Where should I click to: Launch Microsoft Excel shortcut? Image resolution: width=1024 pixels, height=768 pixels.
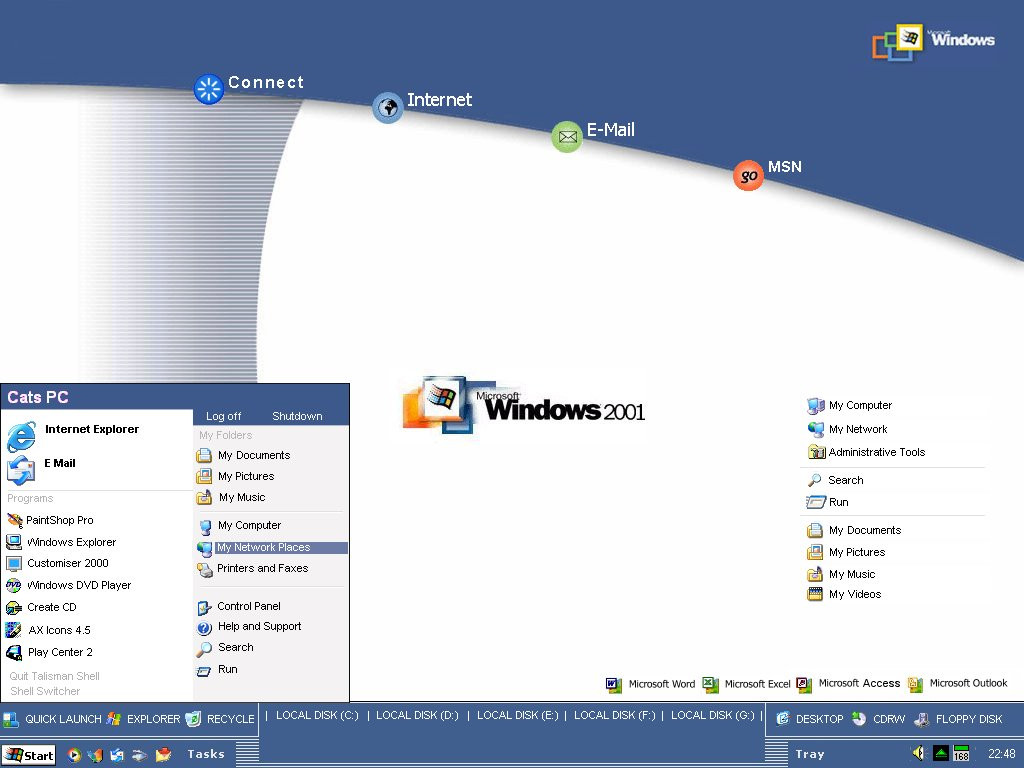[x=746, y=684]
